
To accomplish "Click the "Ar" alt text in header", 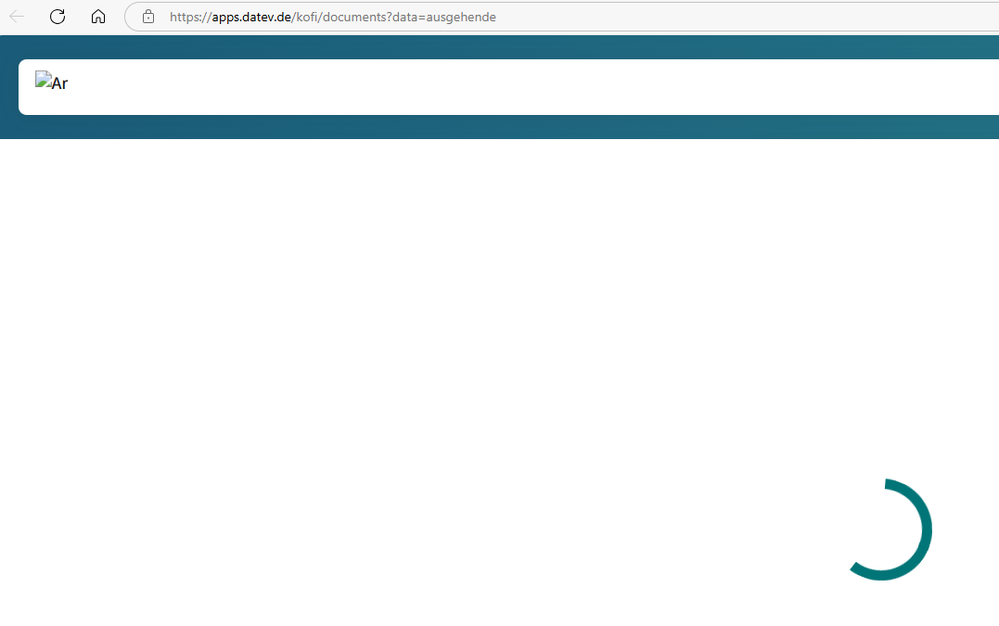I will point(59,85).
